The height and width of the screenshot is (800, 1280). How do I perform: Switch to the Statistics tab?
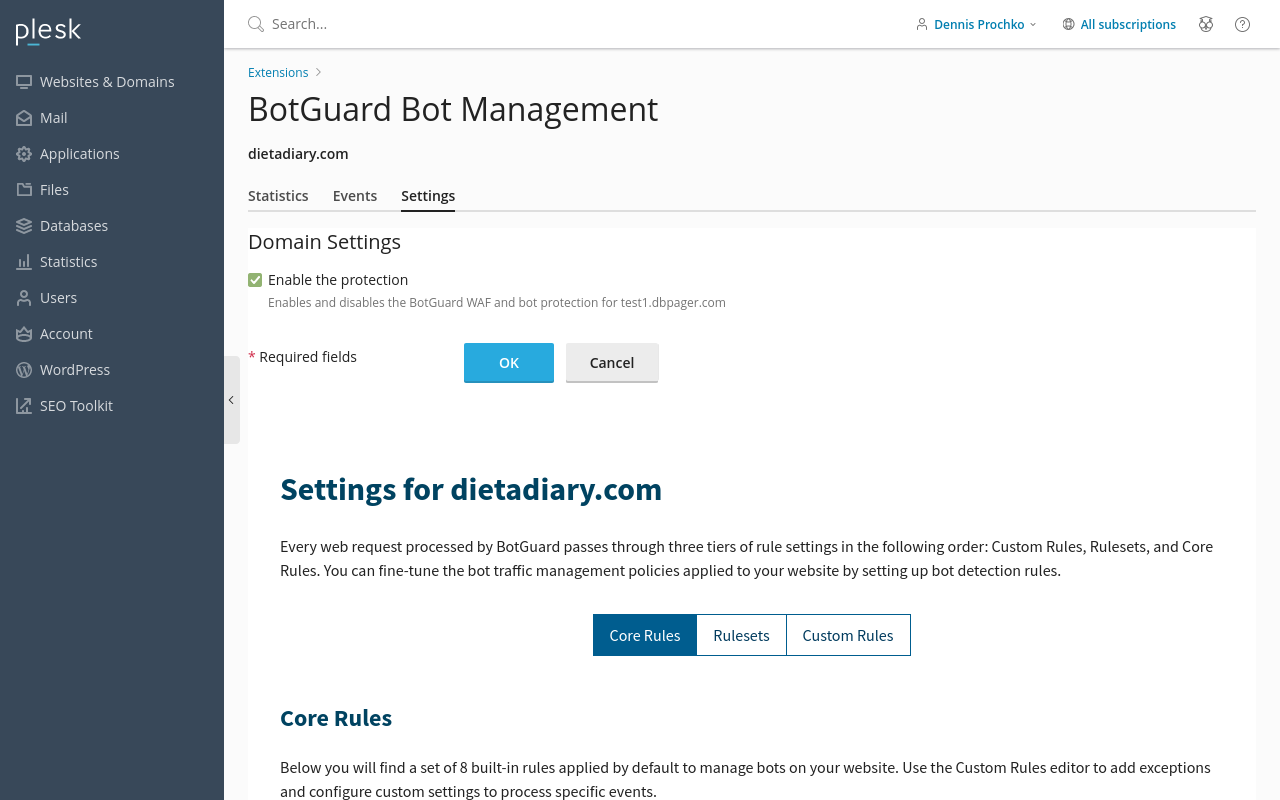[x=278, y=196]
